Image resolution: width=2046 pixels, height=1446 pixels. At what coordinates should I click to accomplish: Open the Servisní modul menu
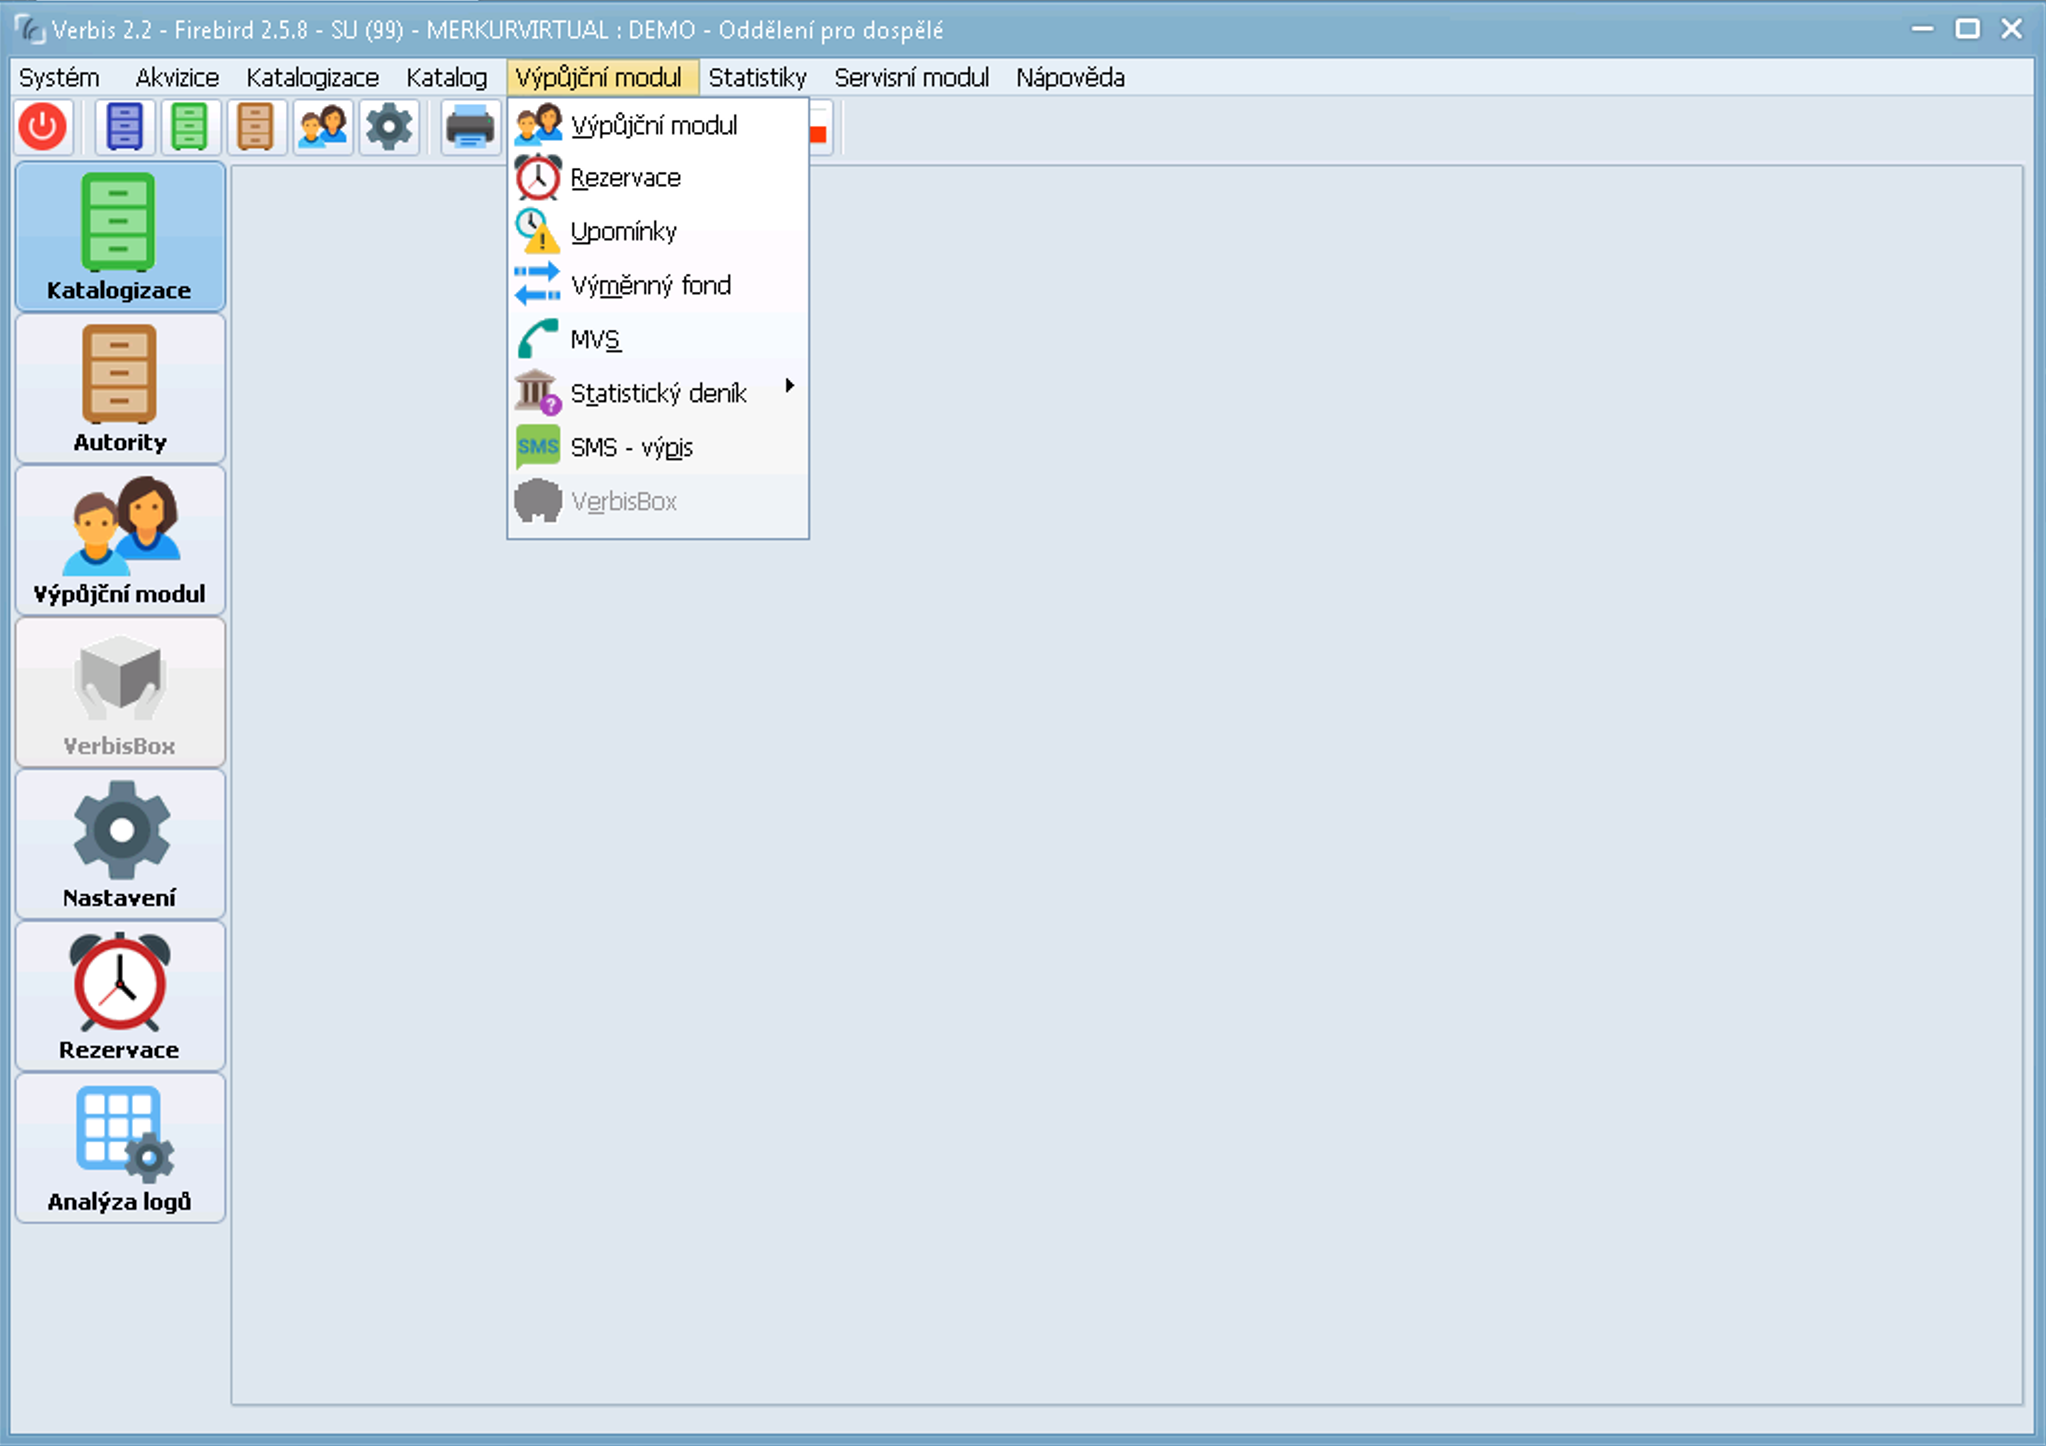point(911,78)
